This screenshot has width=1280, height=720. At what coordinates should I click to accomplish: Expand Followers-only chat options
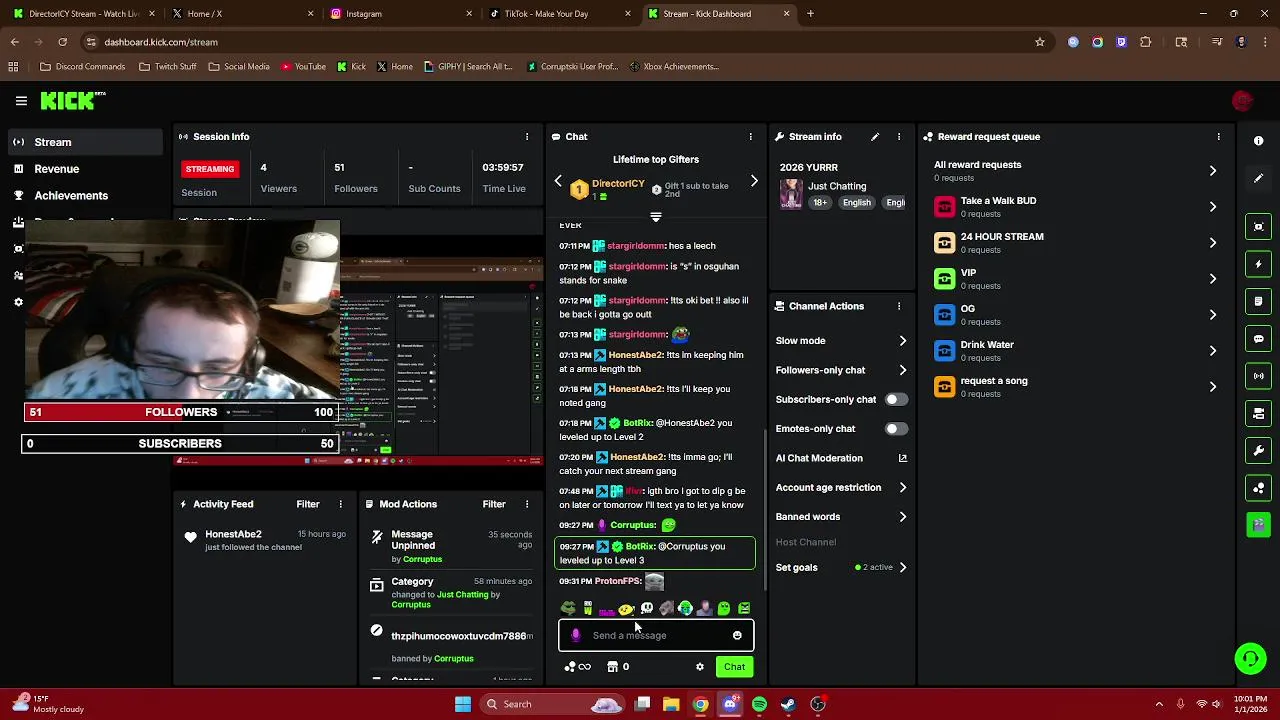click(902, 370)
